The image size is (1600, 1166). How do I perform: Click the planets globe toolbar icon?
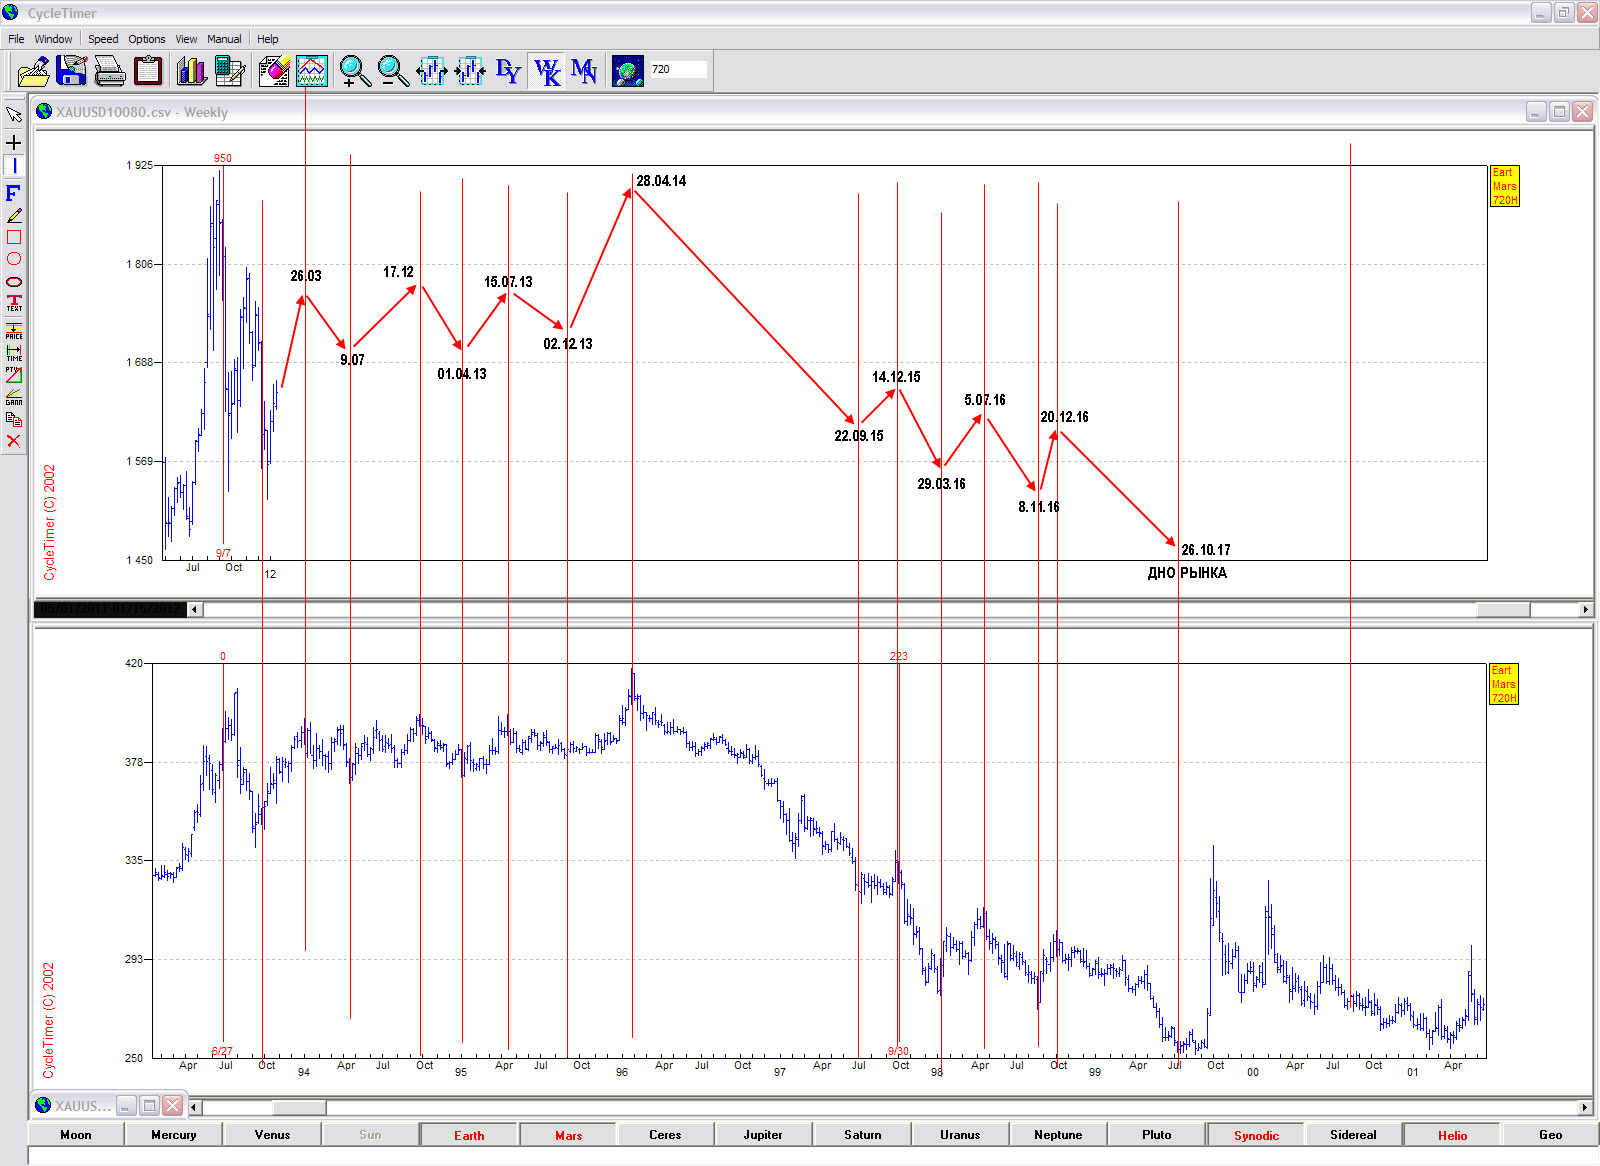point(628,71)
